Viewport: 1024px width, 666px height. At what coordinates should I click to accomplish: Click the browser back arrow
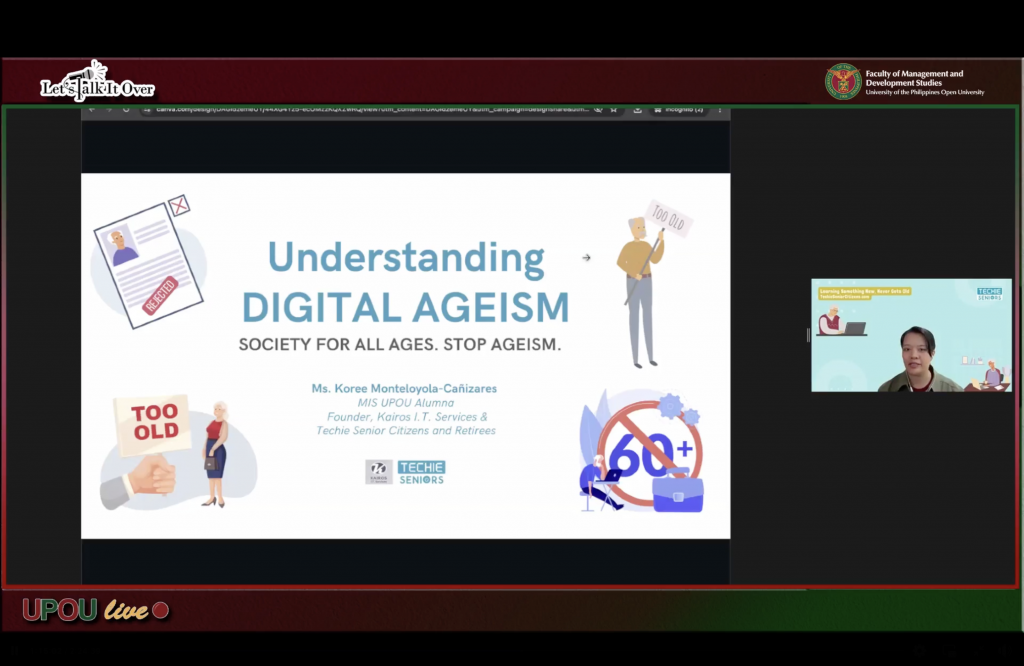(x=91, y=109)
